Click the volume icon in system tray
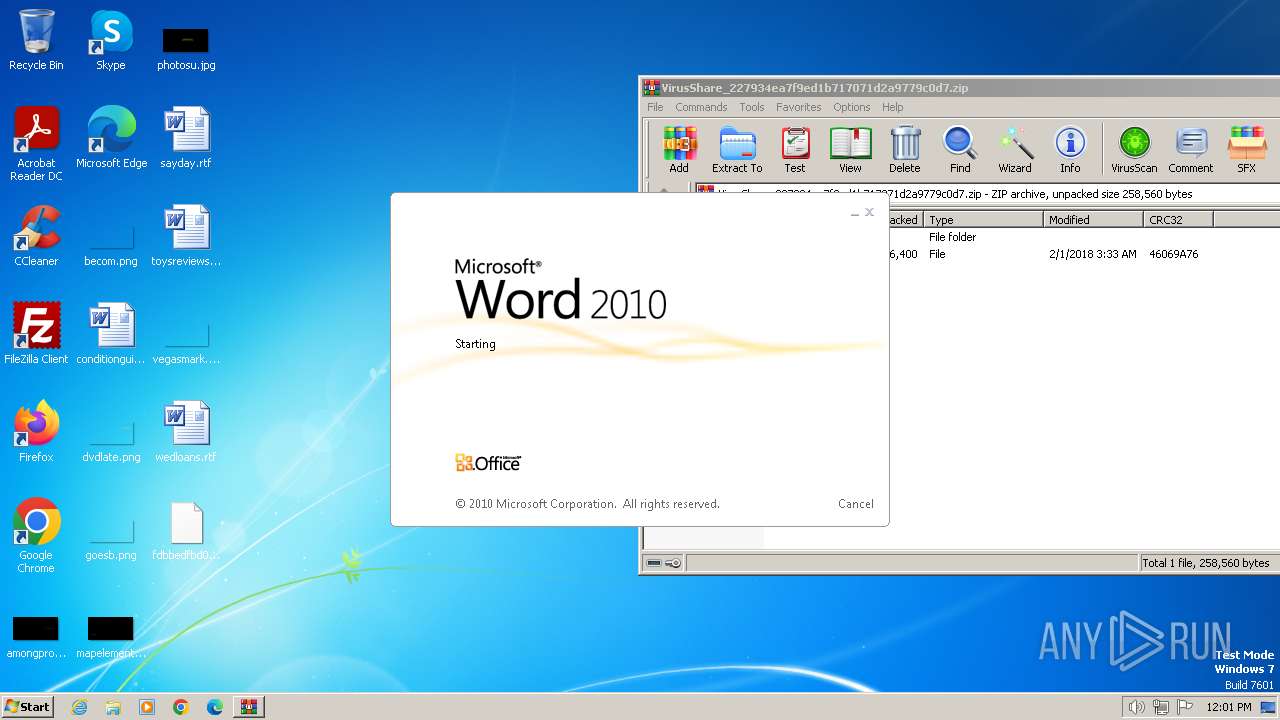The height and width of the screenshot is (720, 1280). coord(1136,707)
